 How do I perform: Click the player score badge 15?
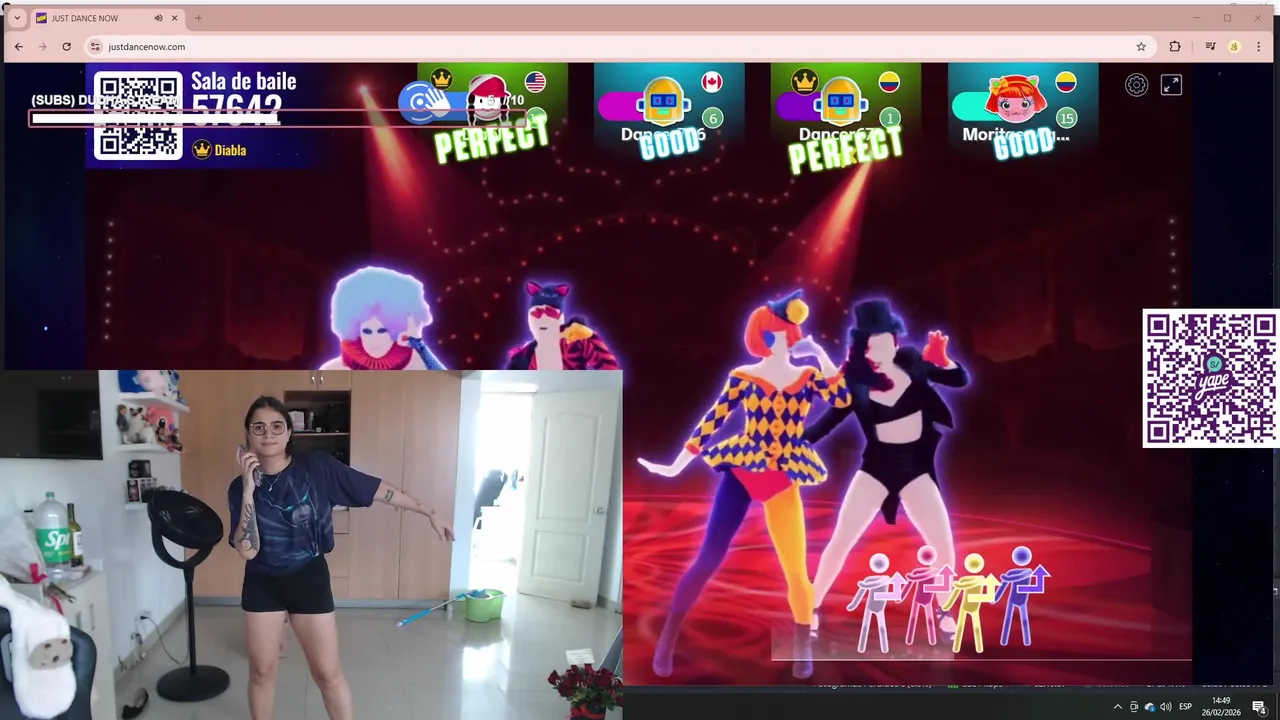(x=1066, y=118)
